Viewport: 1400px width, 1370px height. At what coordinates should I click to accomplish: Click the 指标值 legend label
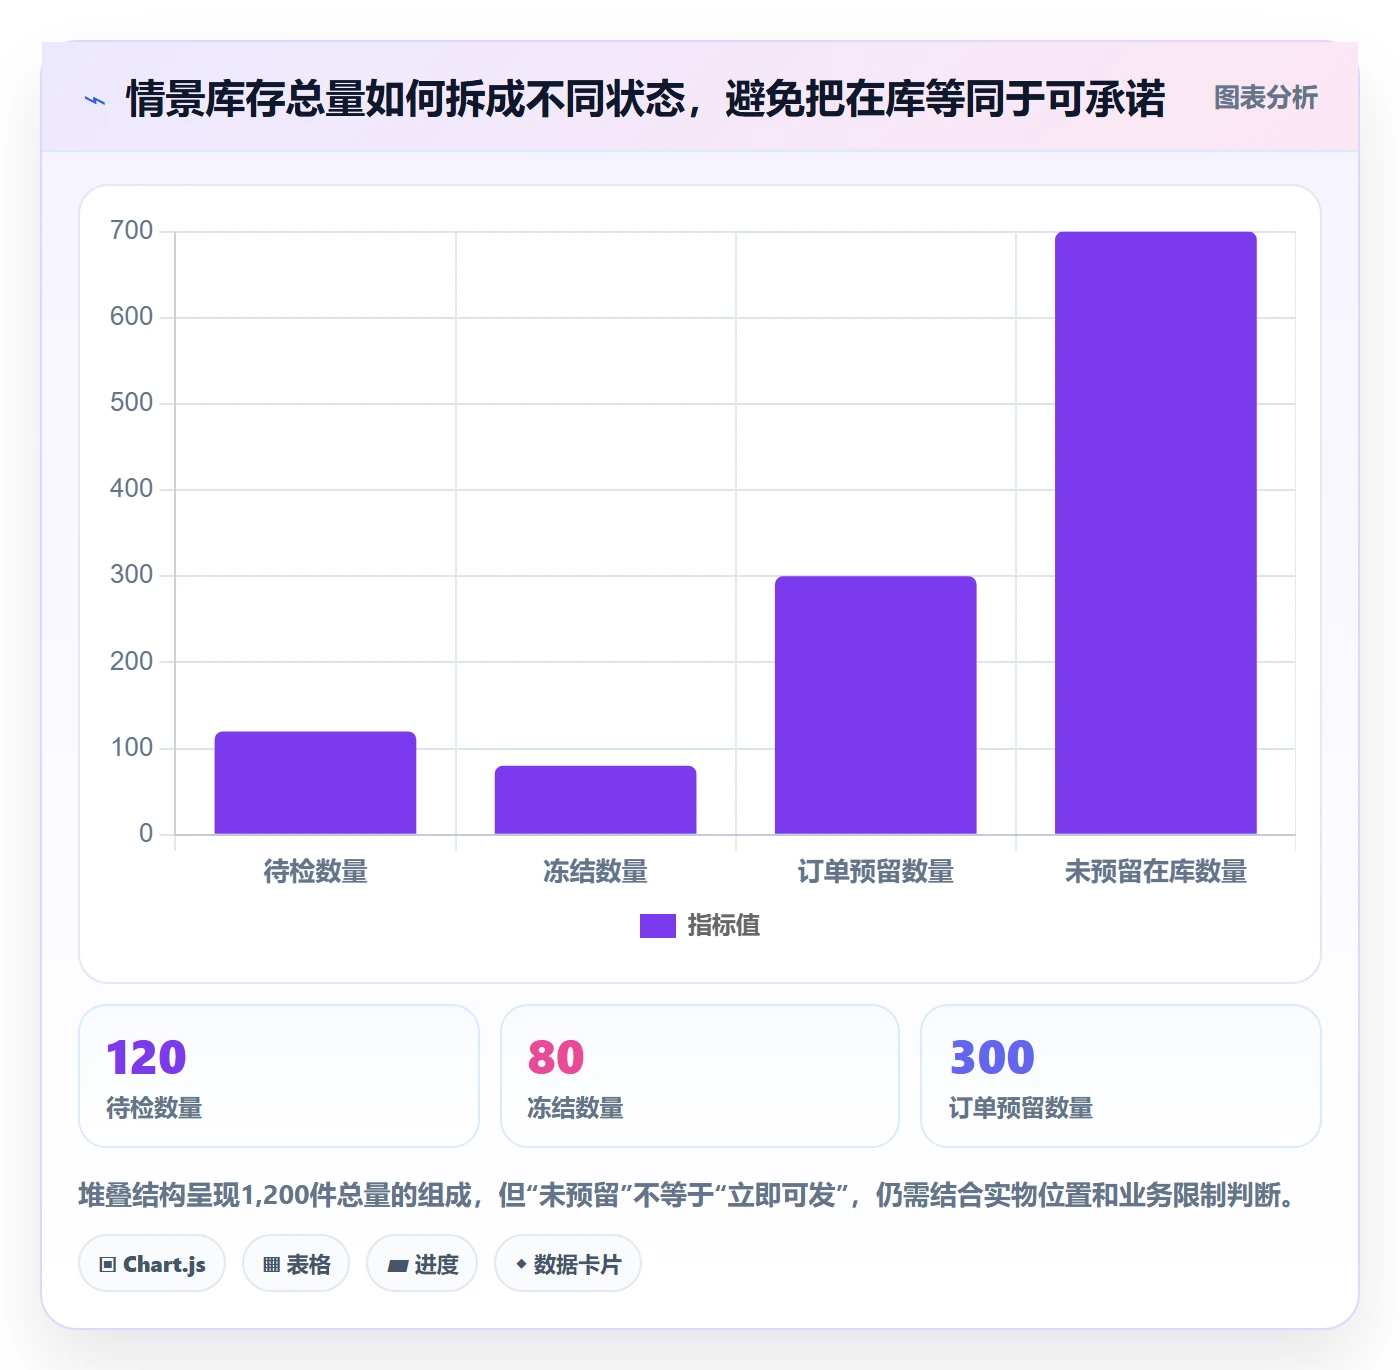pos(724,926)
